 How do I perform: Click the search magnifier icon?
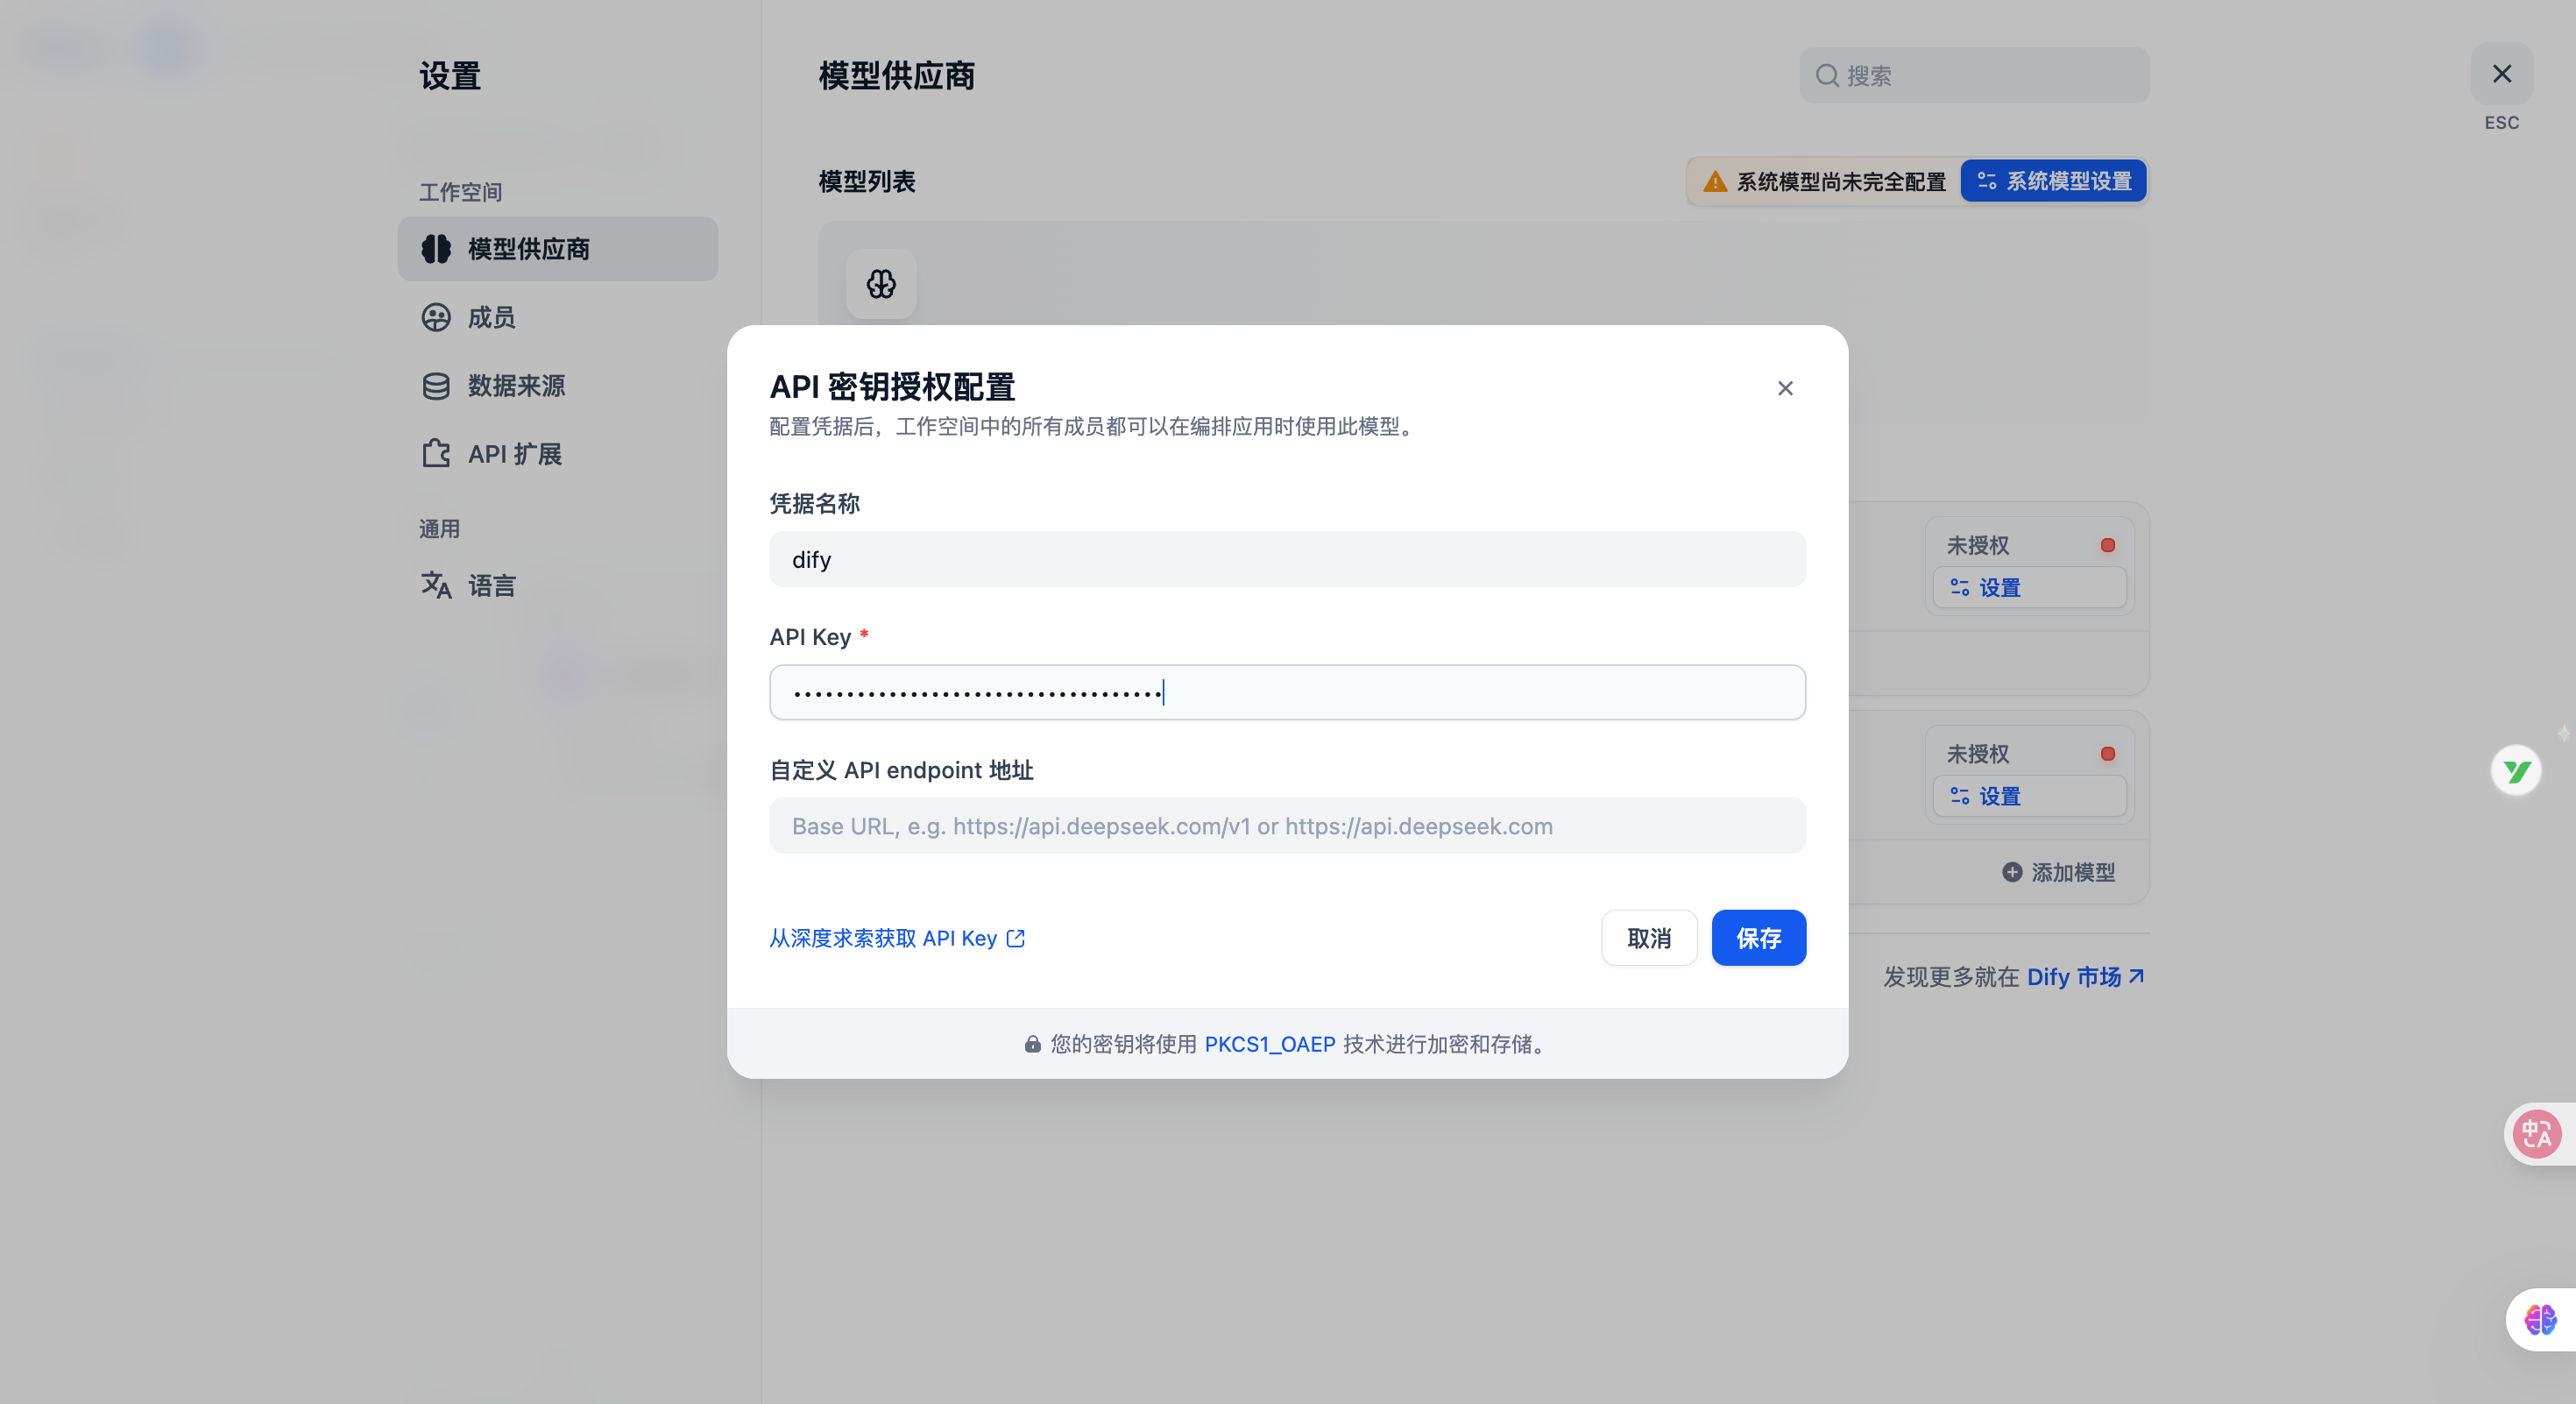point(1827,76)
